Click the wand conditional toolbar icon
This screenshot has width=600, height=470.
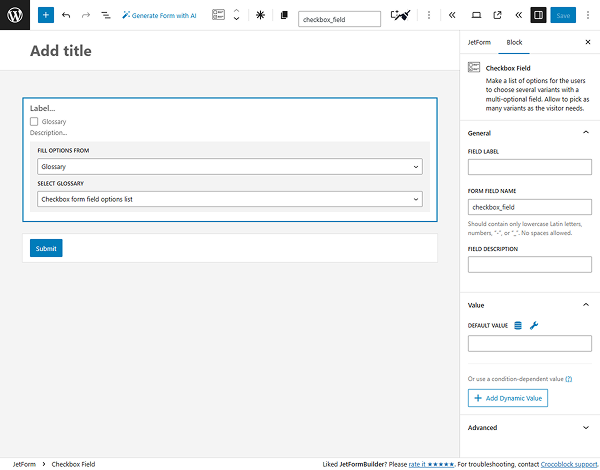click(x=400, y=15)
